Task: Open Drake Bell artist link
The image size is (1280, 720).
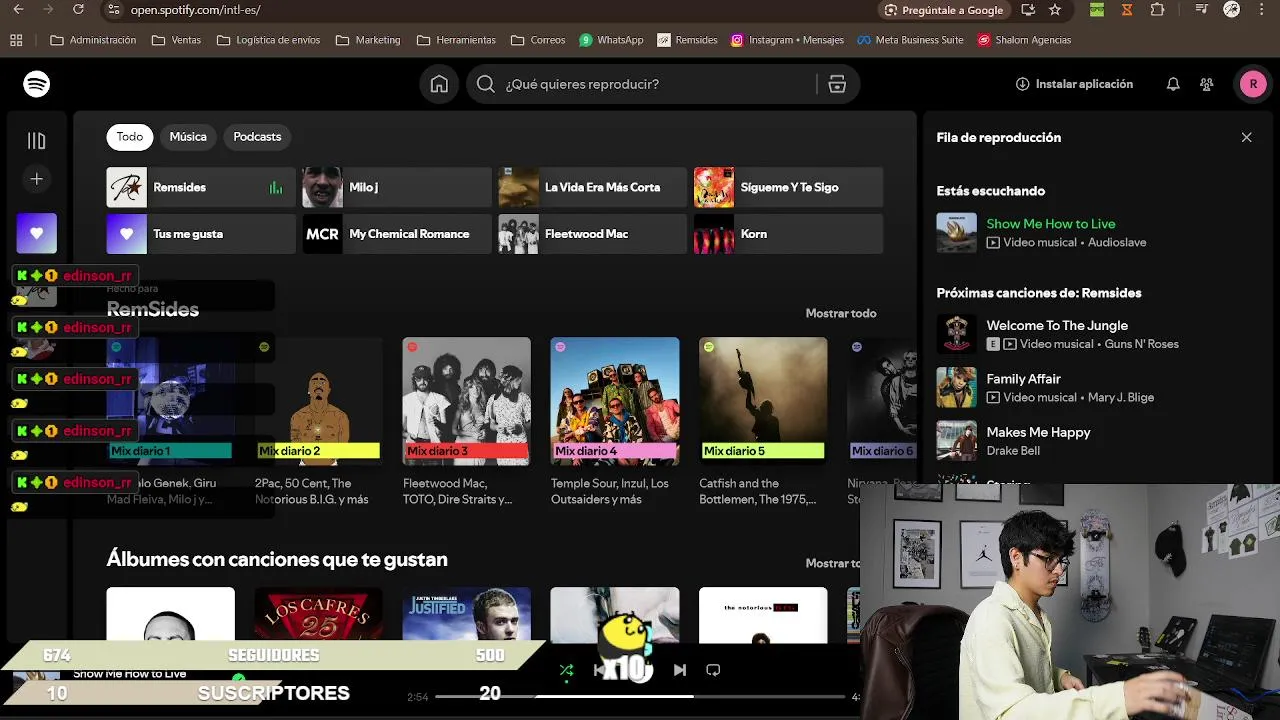Action: (x=1013, y=451)
